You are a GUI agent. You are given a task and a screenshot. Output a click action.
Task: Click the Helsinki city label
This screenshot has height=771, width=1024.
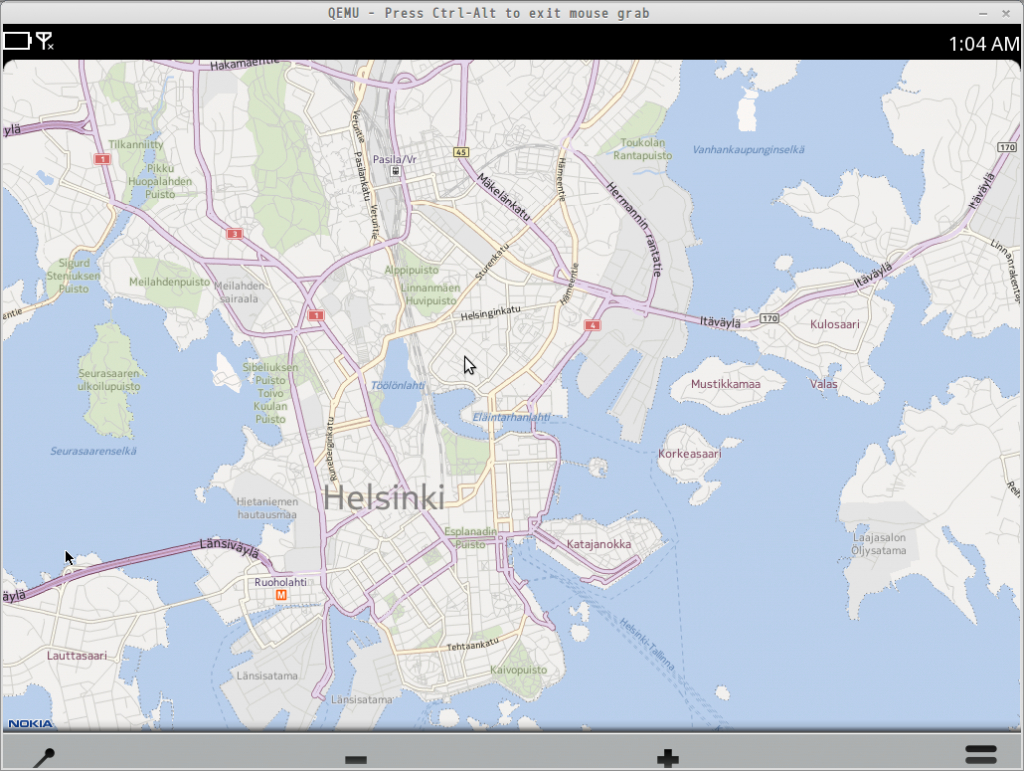(384, 498)
